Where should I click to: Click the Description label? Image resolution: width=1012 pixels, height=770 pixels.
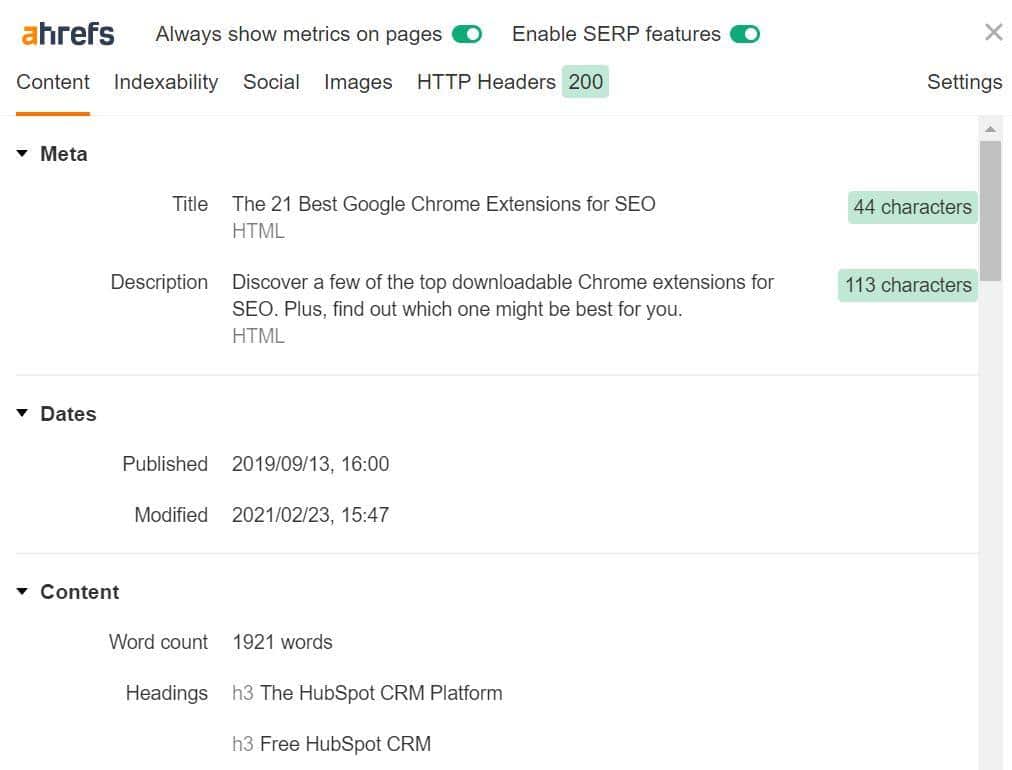pyautogui.click(x=159, y=282)
